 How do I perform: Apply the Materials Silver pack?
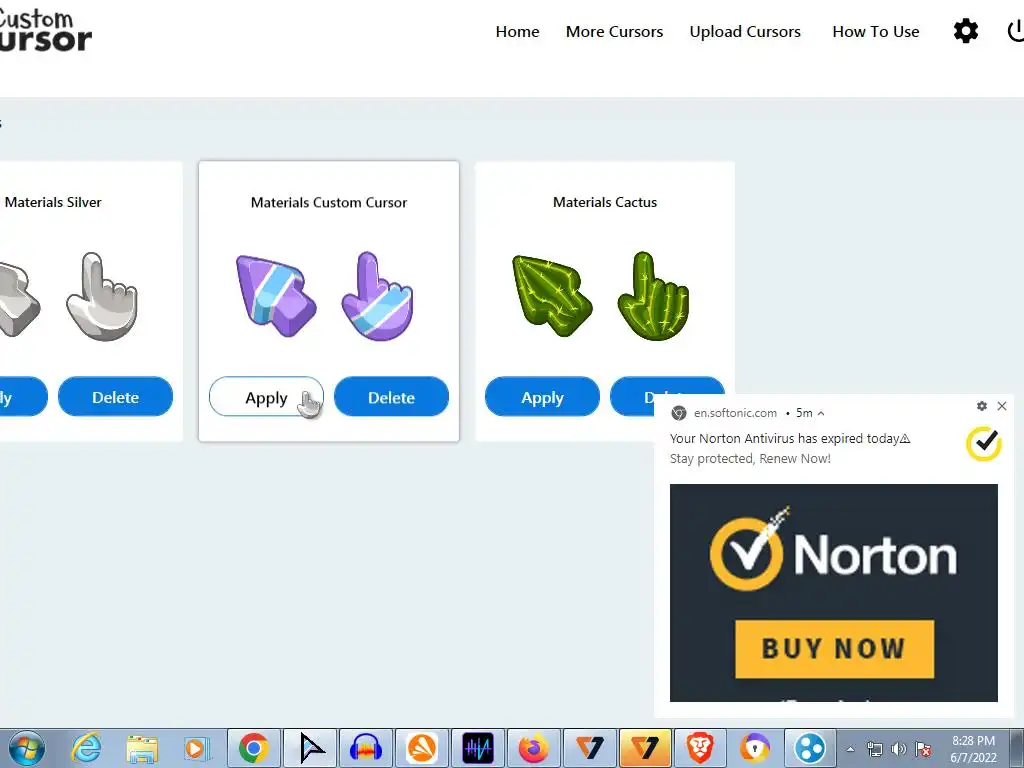pyautogui.click(x=24, y=396)
